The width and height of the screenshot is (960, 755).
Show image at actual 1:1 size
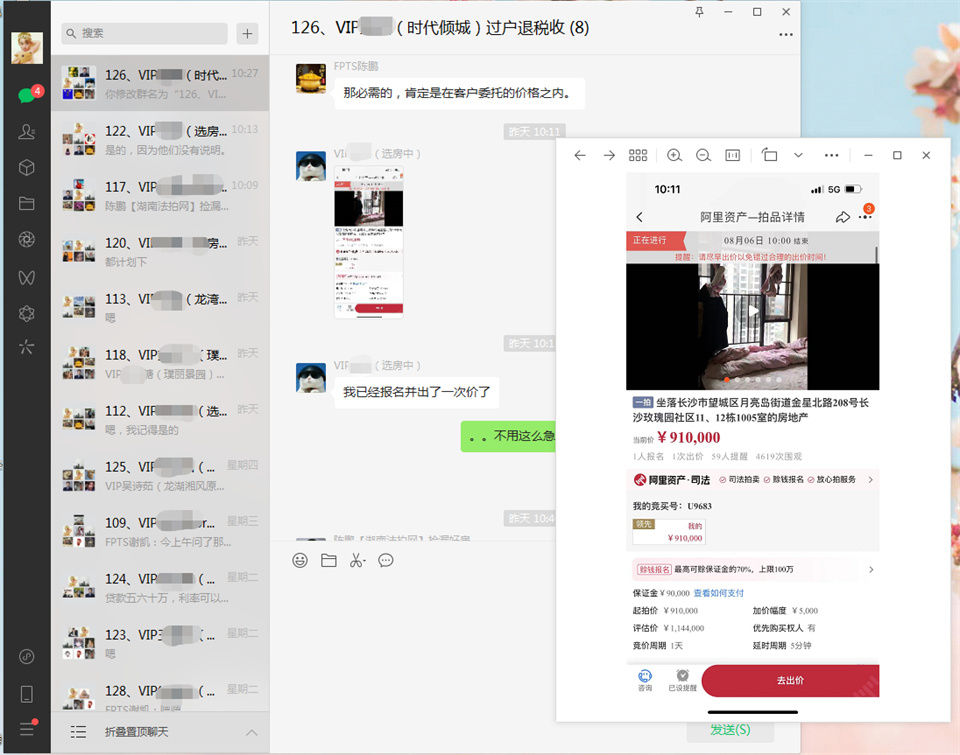click(x=733, y=155)
